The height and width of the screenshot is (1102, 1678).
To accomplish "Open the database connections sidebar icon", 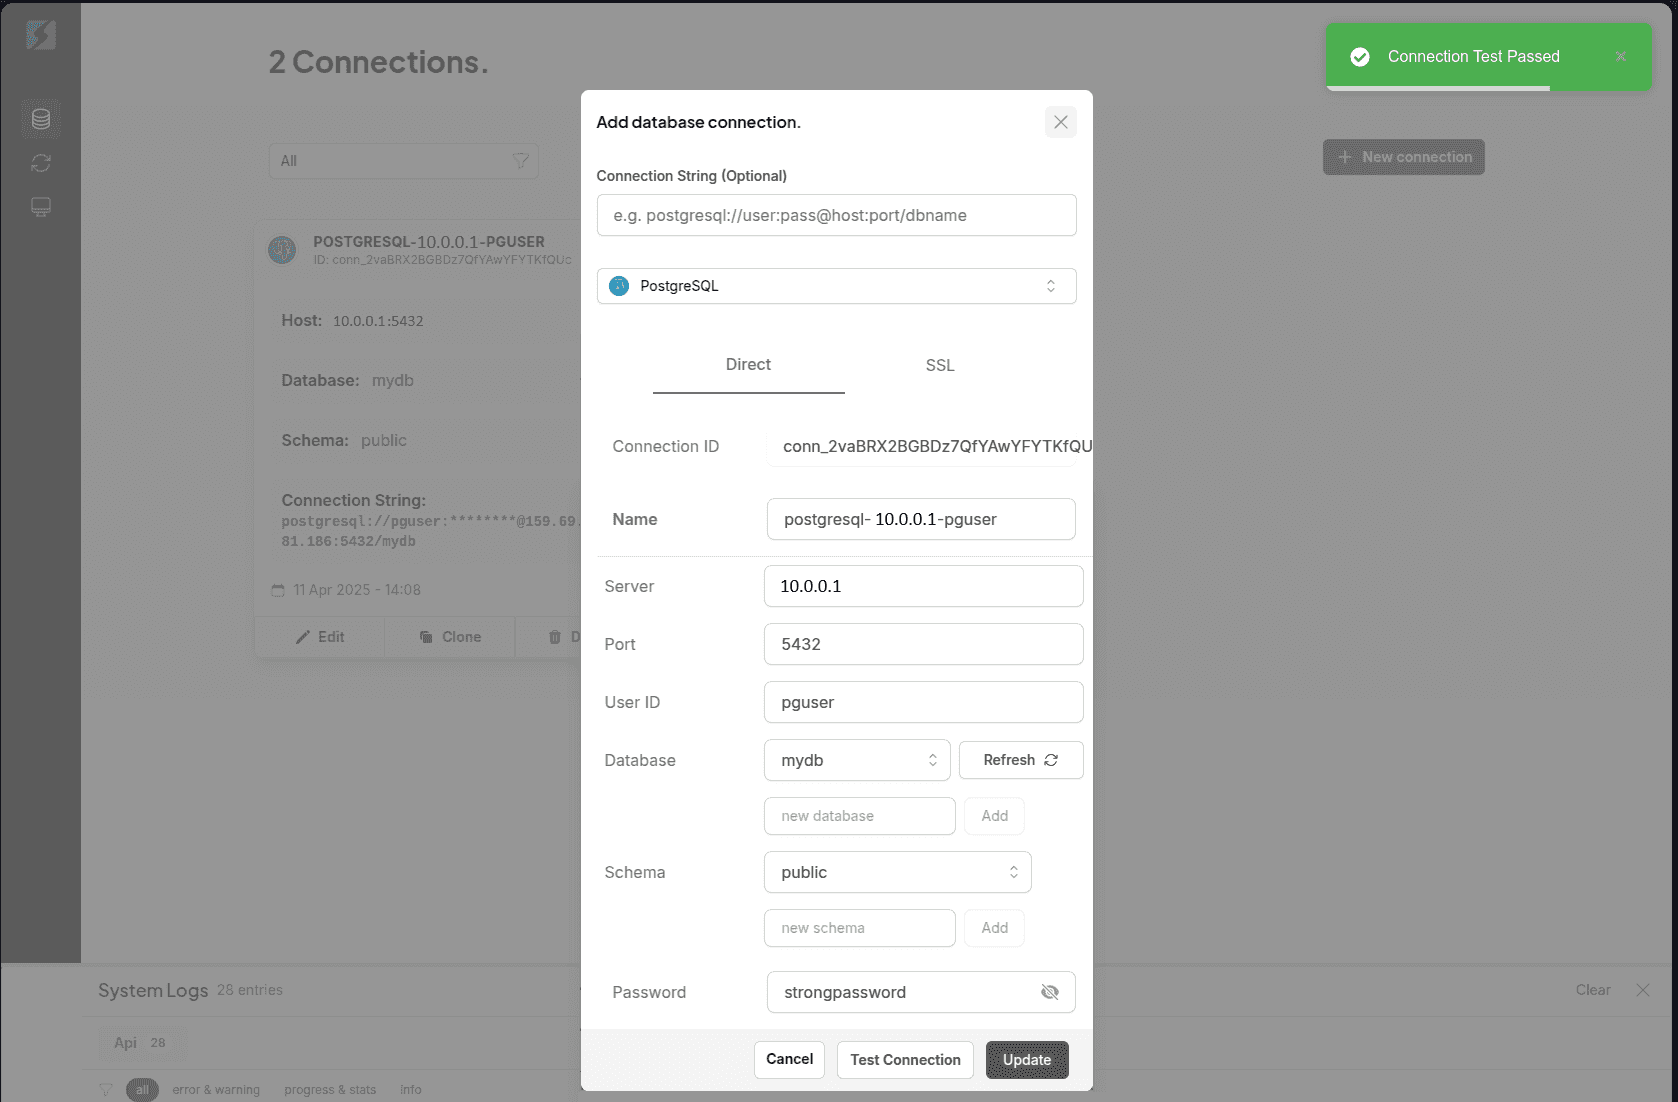I will (x=41, y=119).
